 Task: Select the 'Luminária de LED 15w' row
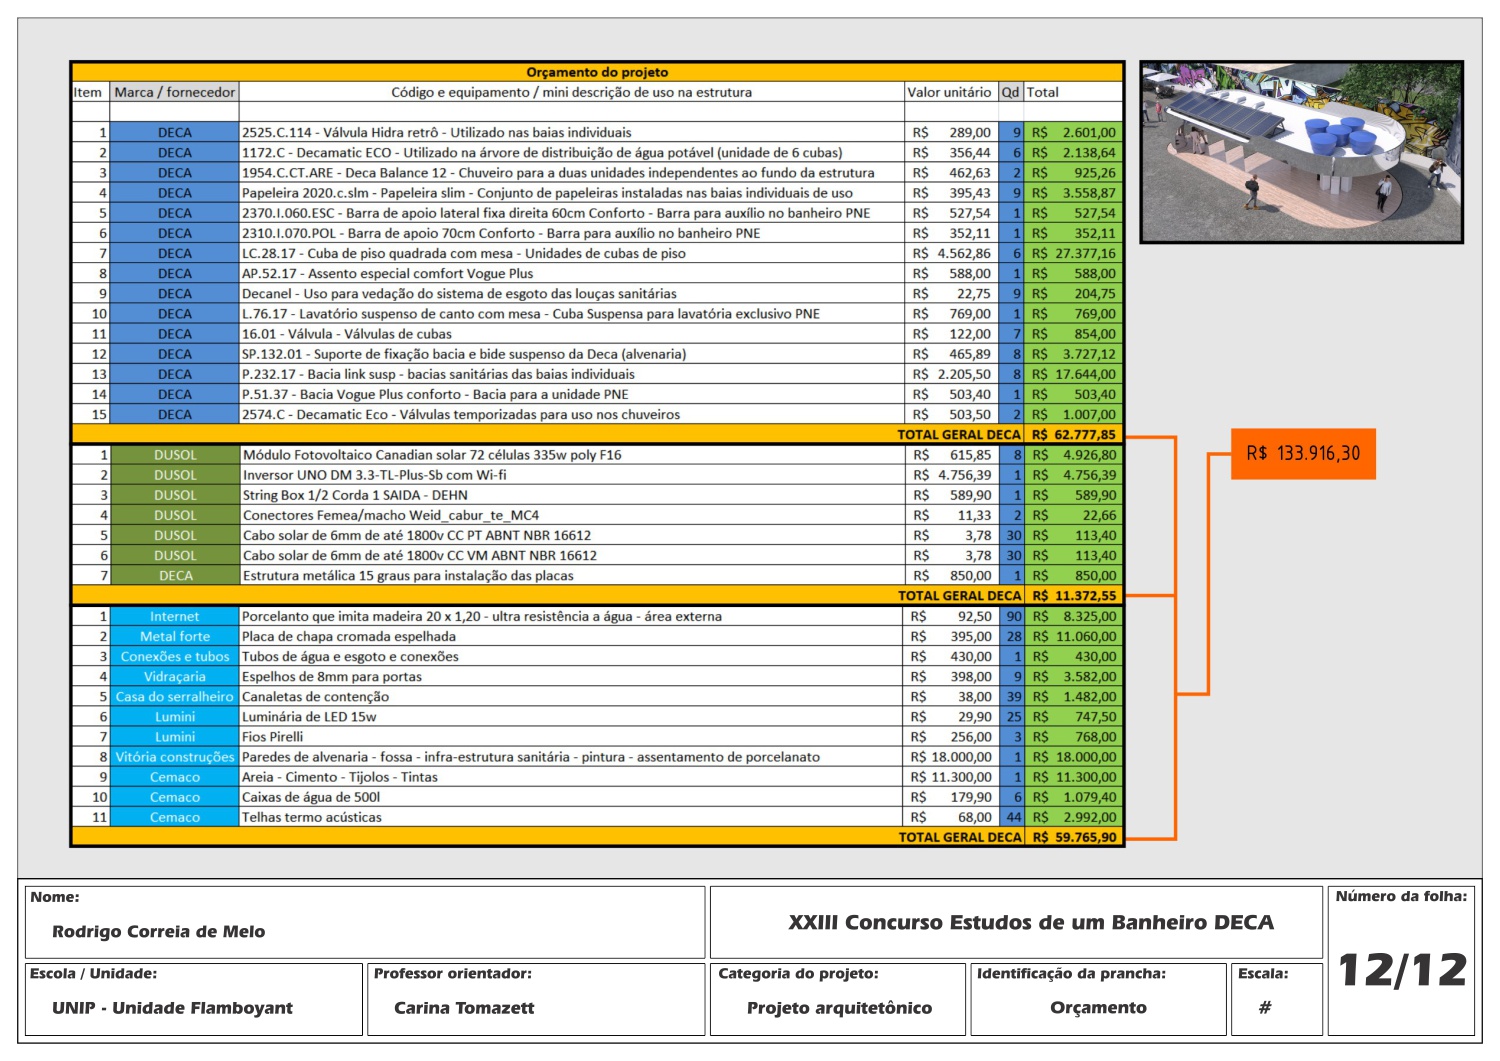(x=597, y=716)
